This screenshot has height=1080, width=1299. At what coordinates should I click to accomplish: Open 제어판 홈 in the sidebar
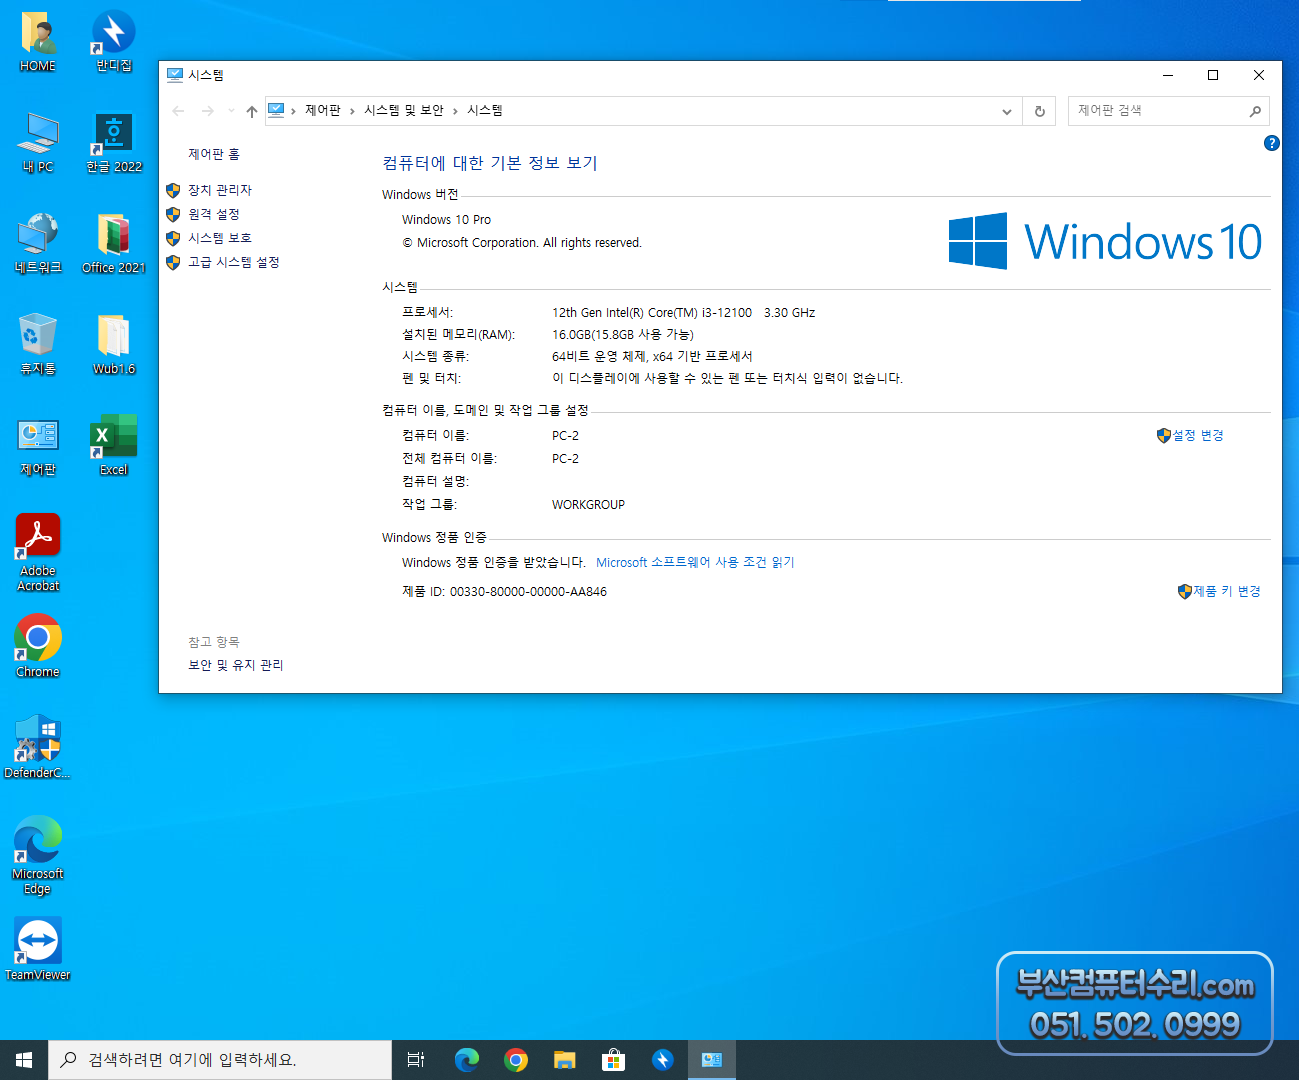coord(214,154)
